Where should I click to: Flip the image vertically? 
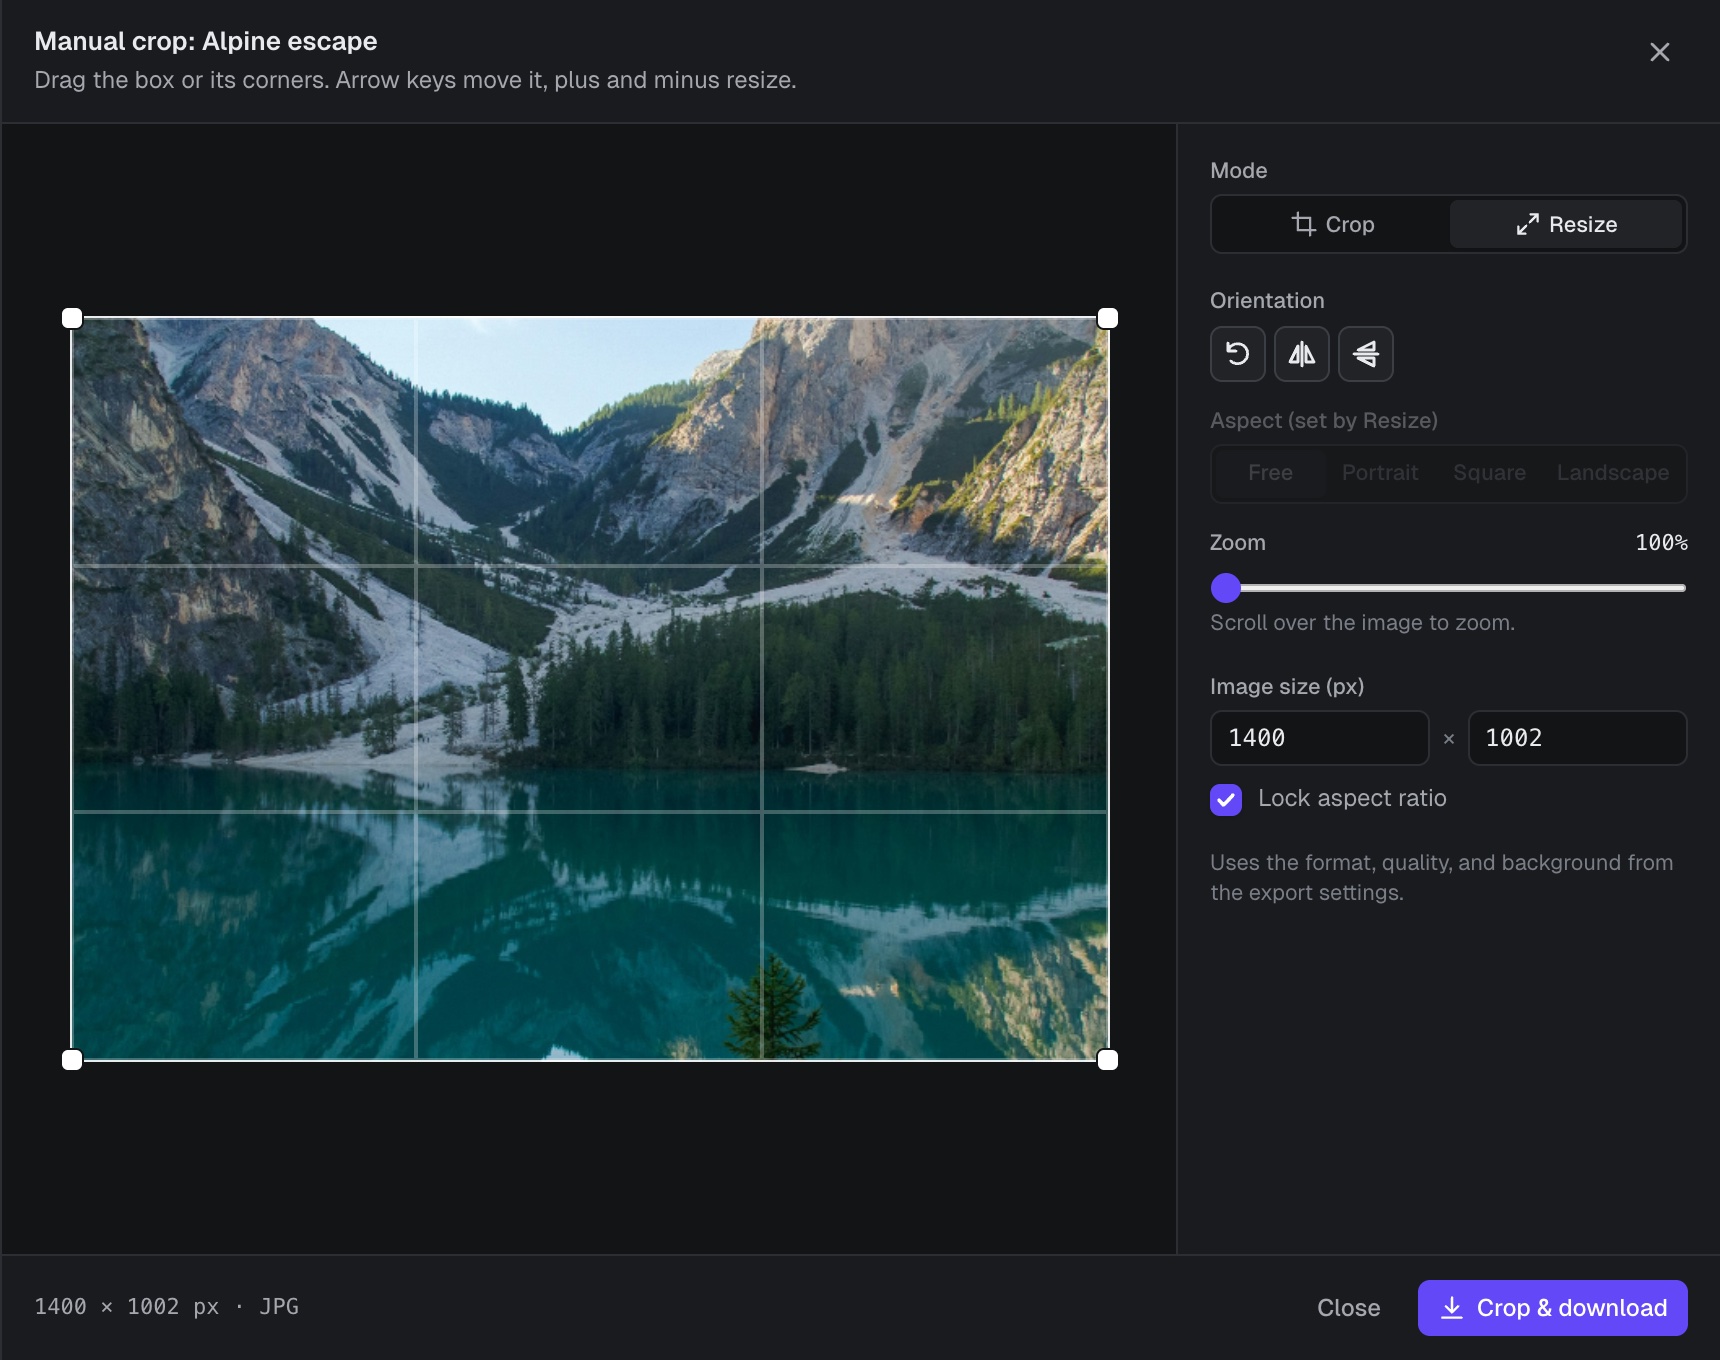tap(1365, 354)
